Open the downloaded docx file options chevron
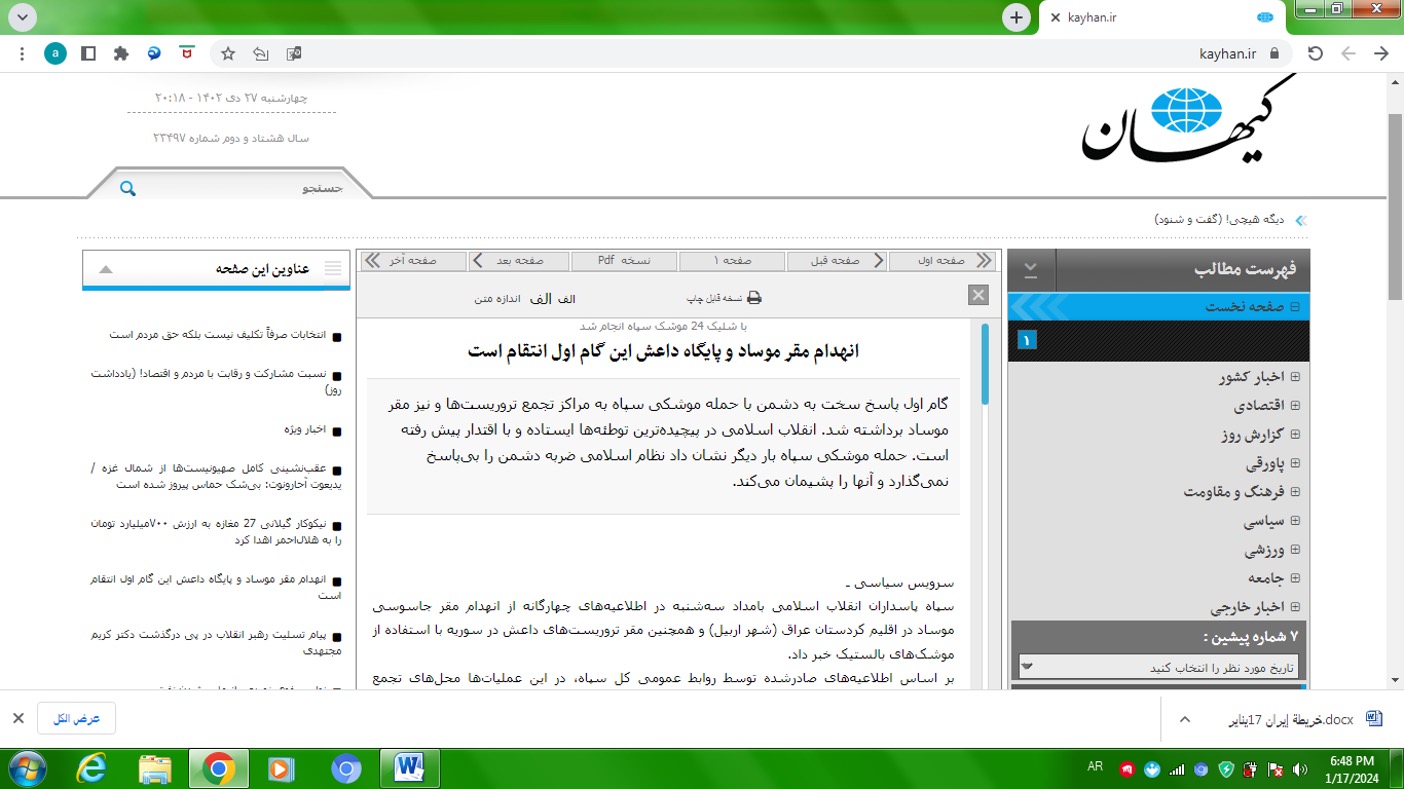This screenshot has width=1404, height=789. (x=1185, y=719)
